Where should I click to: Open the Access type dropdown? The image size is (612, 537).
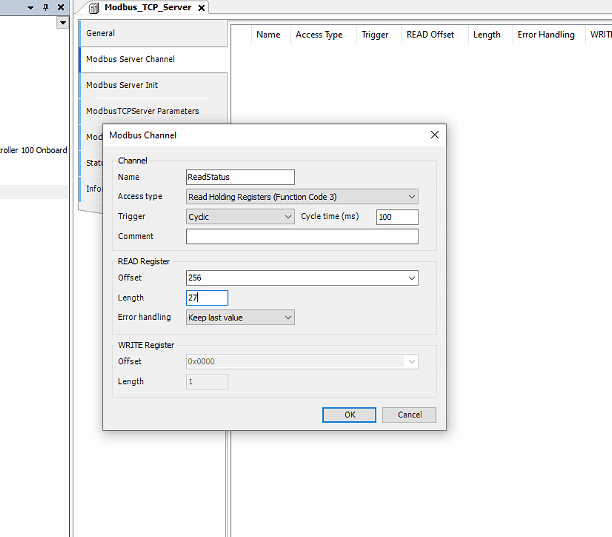[302, 197]
